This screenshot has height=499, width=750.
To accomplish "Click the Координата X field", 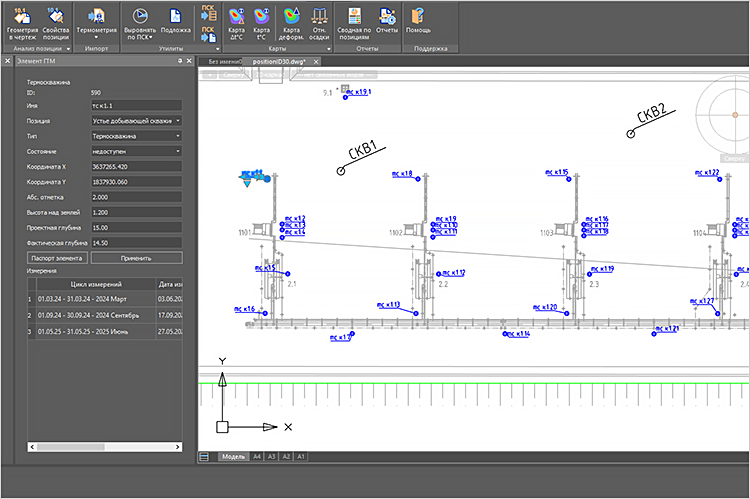I will pos(136,167).
